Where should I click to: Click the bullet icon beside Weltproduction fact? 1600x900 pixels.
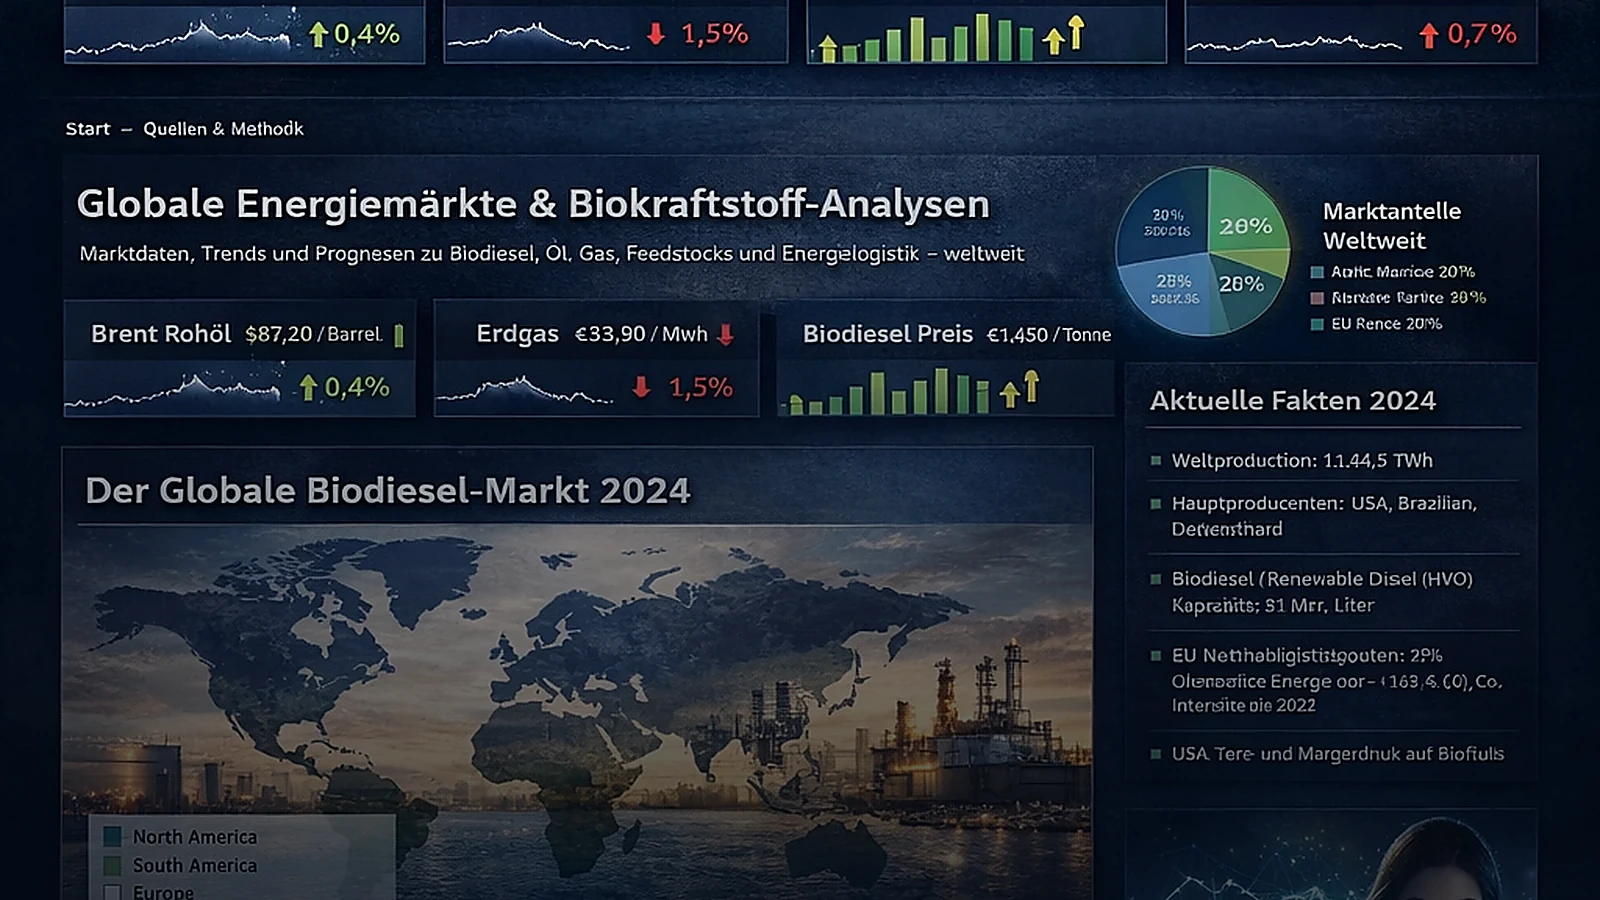pos(1156,461)
